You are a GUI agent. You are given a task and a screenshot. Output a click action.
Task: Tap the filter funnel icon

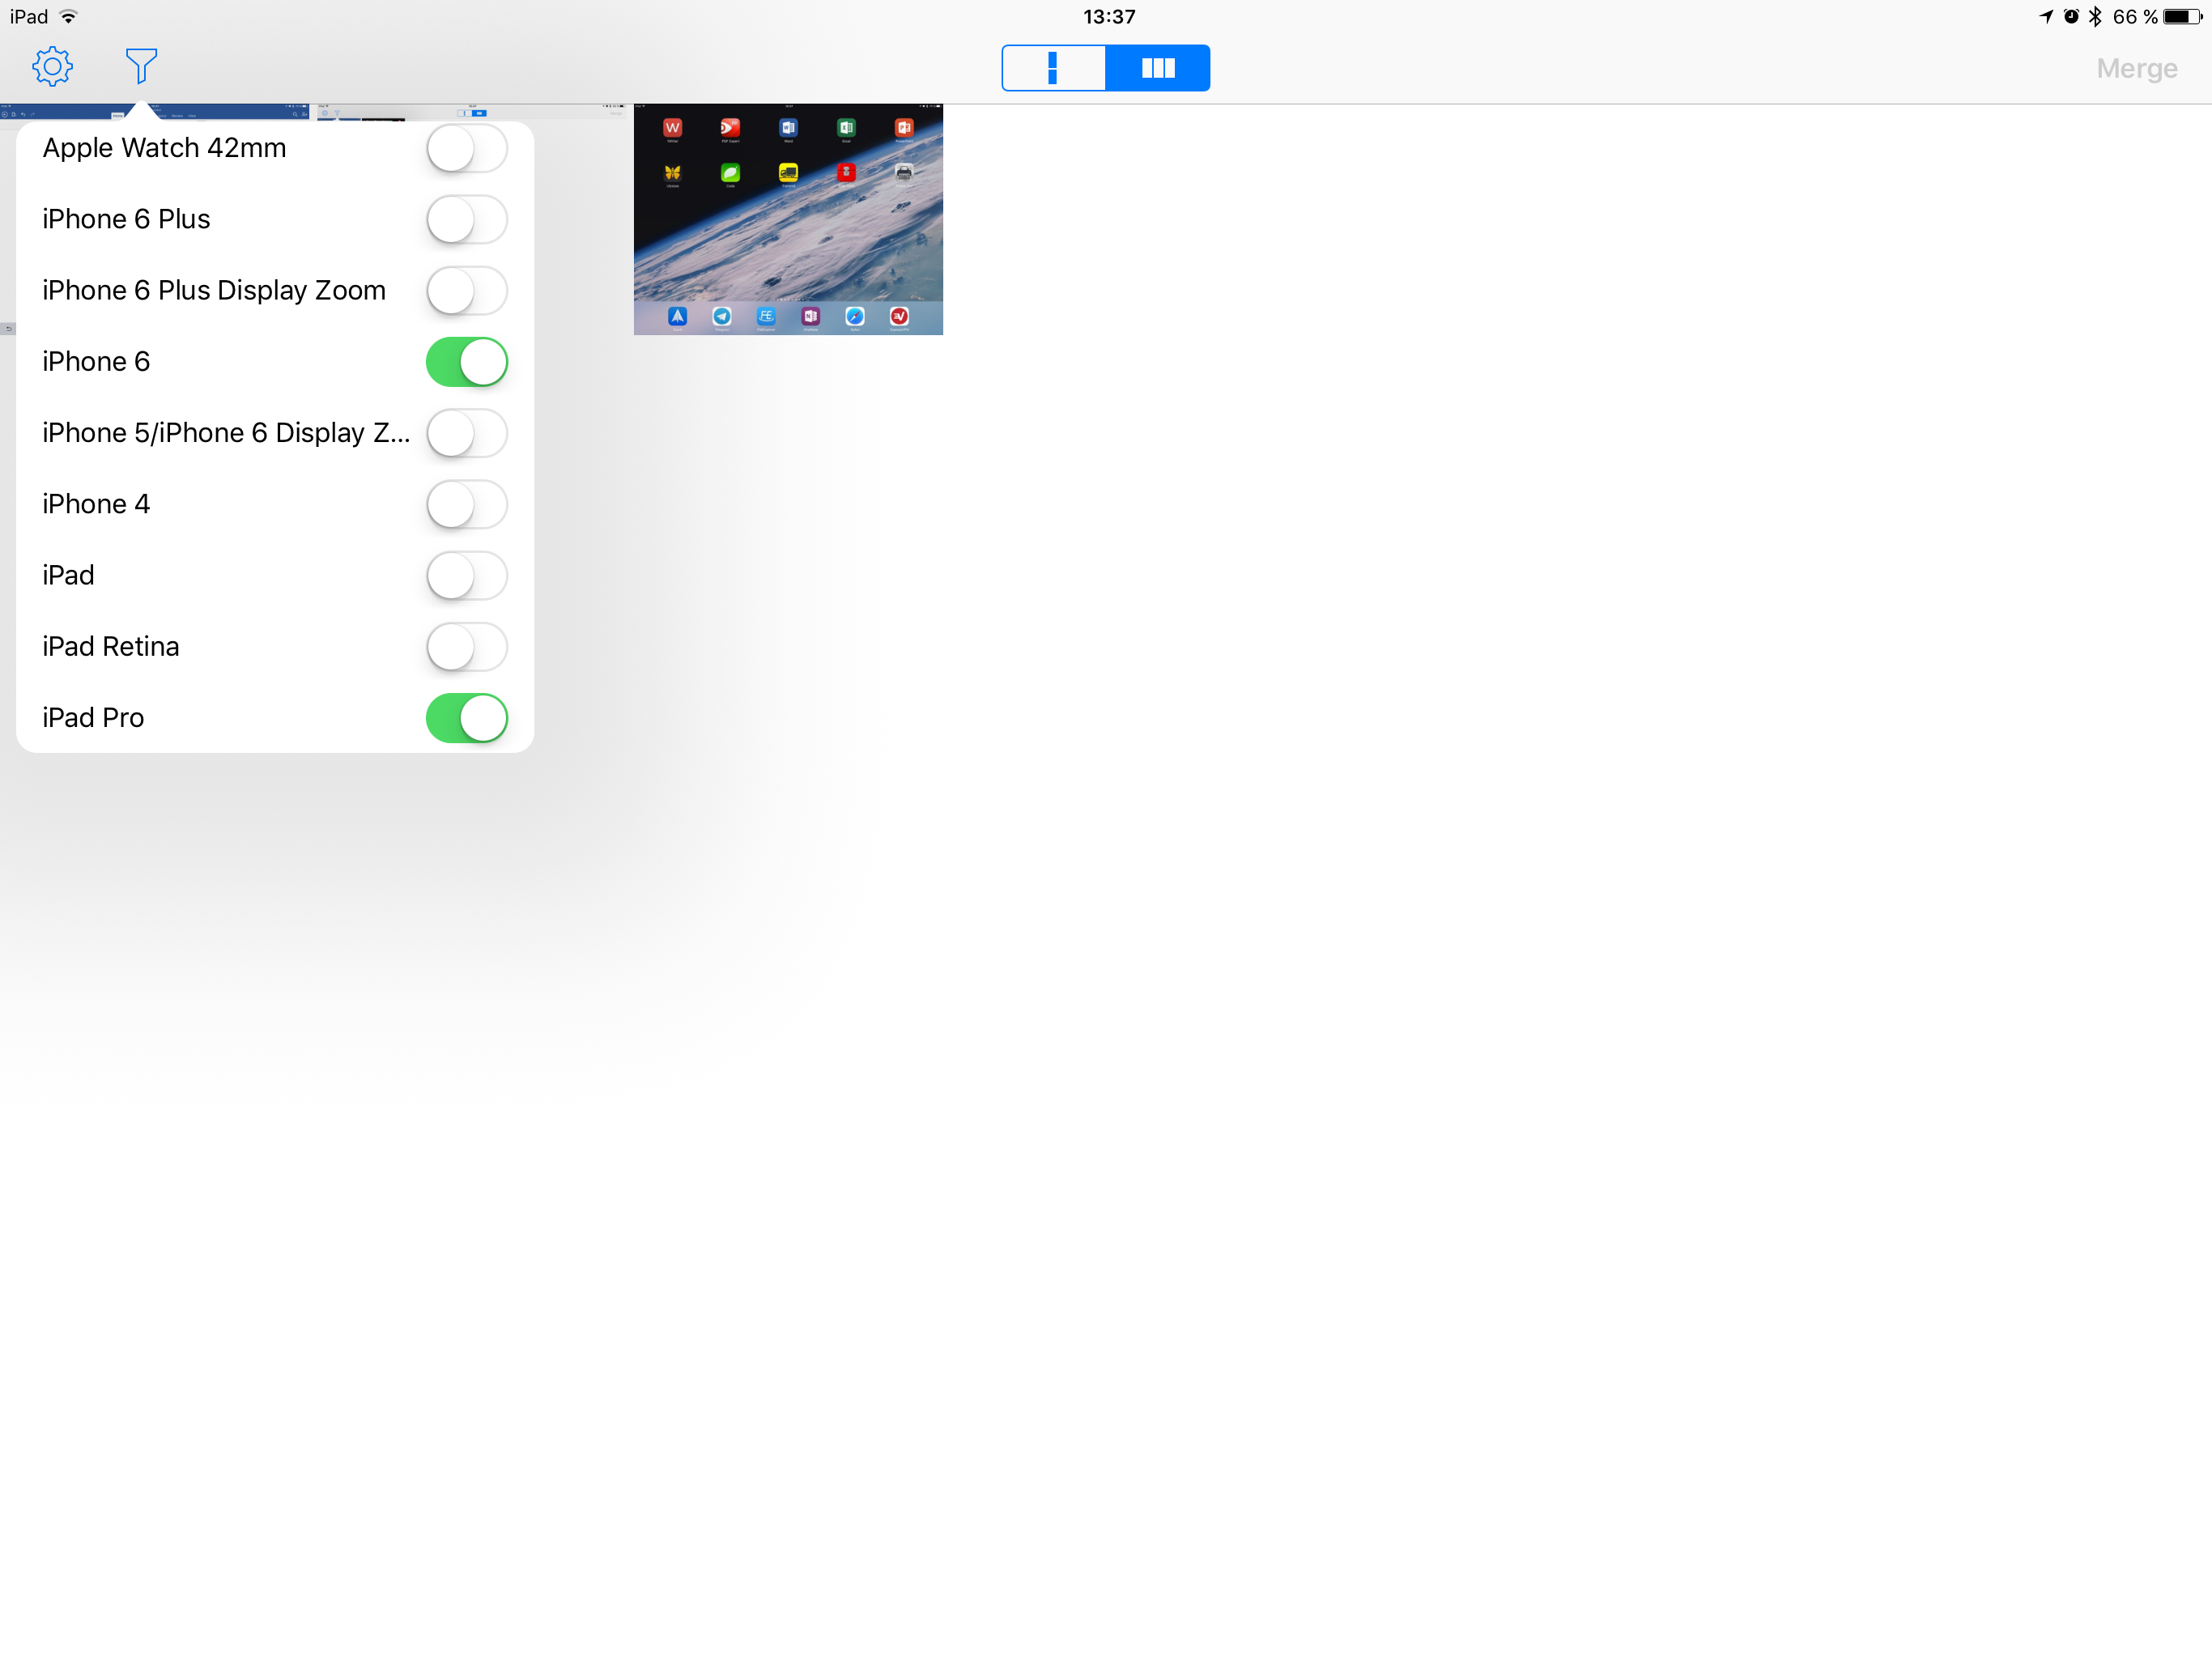point(141,67)
